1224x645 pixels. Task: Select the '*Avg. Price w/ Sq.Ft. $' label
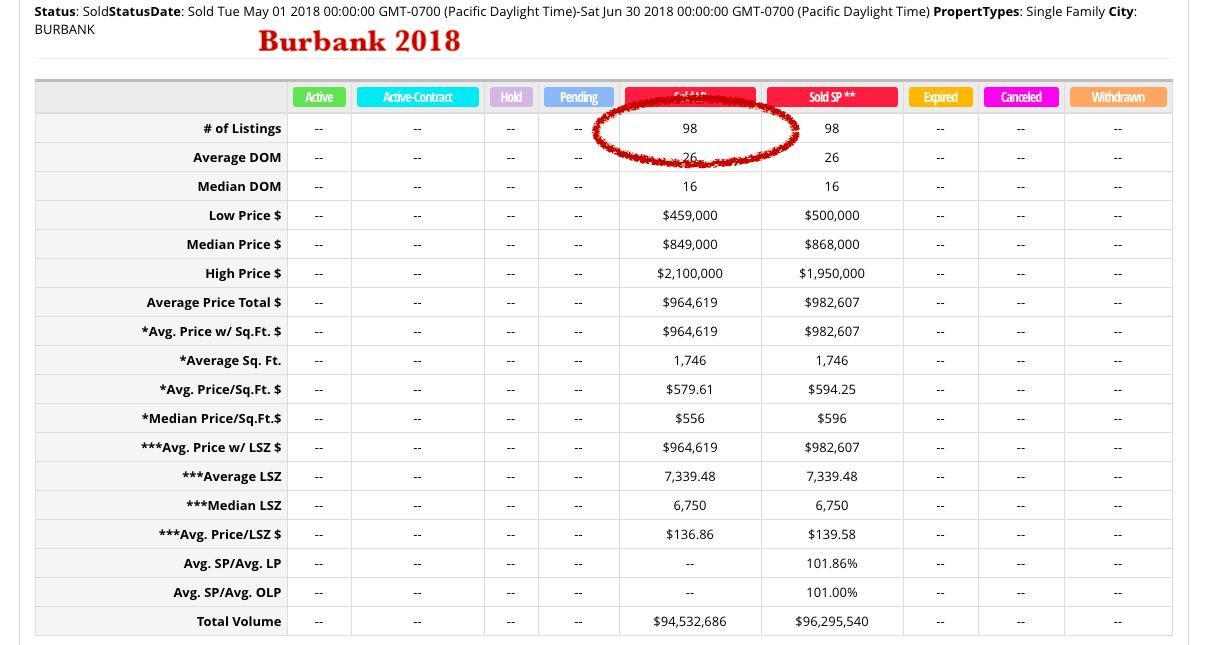point(211,331)
